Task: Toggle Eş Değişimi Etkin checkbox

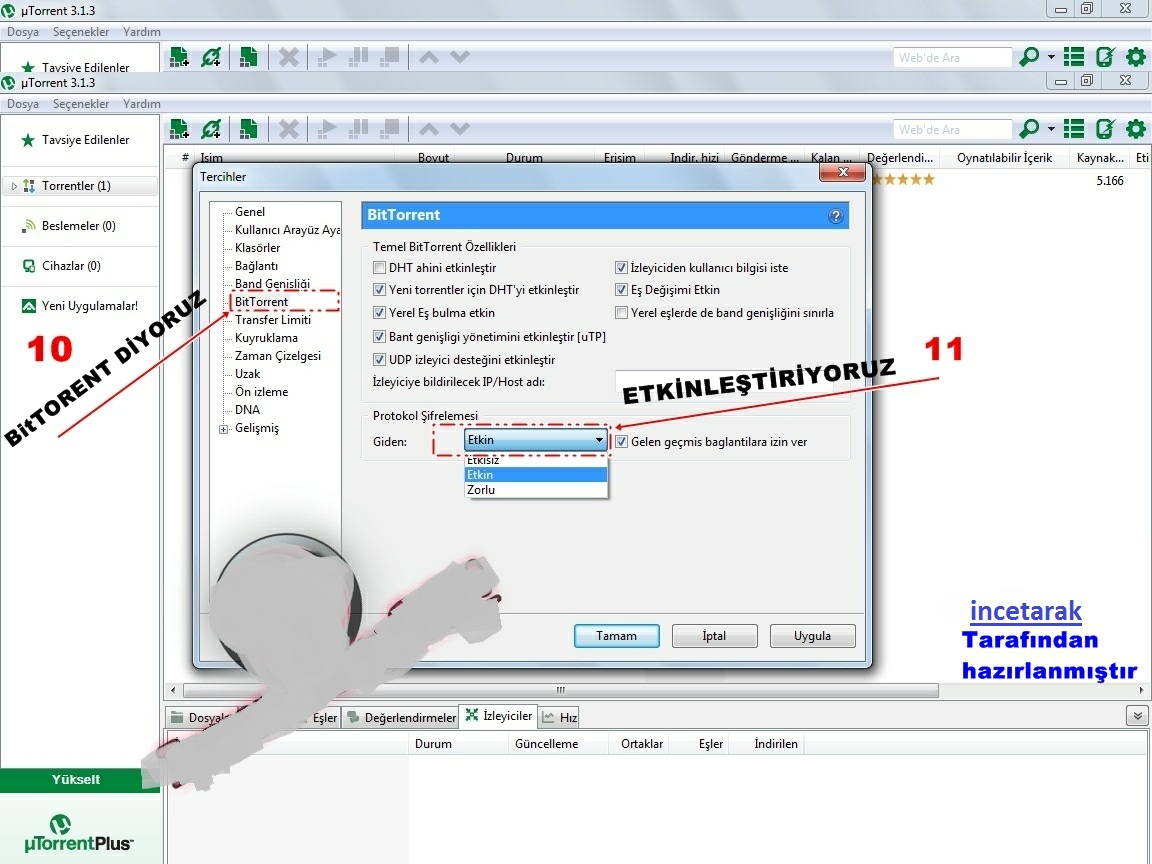Action: [621, 289]
